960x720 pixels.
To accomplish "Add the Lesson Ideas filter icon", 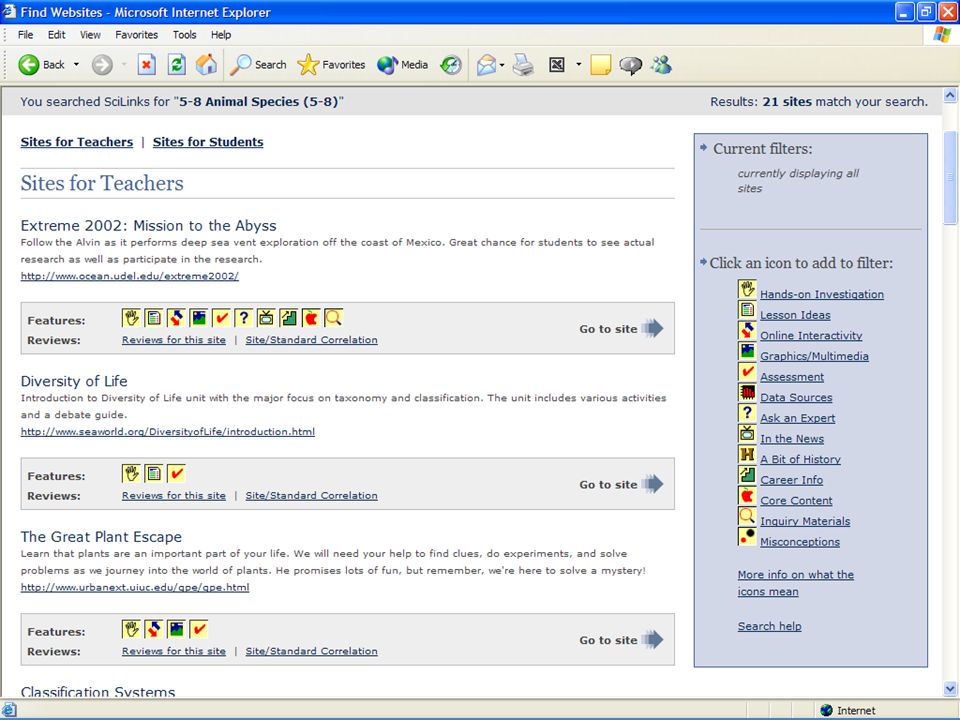I will [x=747, y=309].
